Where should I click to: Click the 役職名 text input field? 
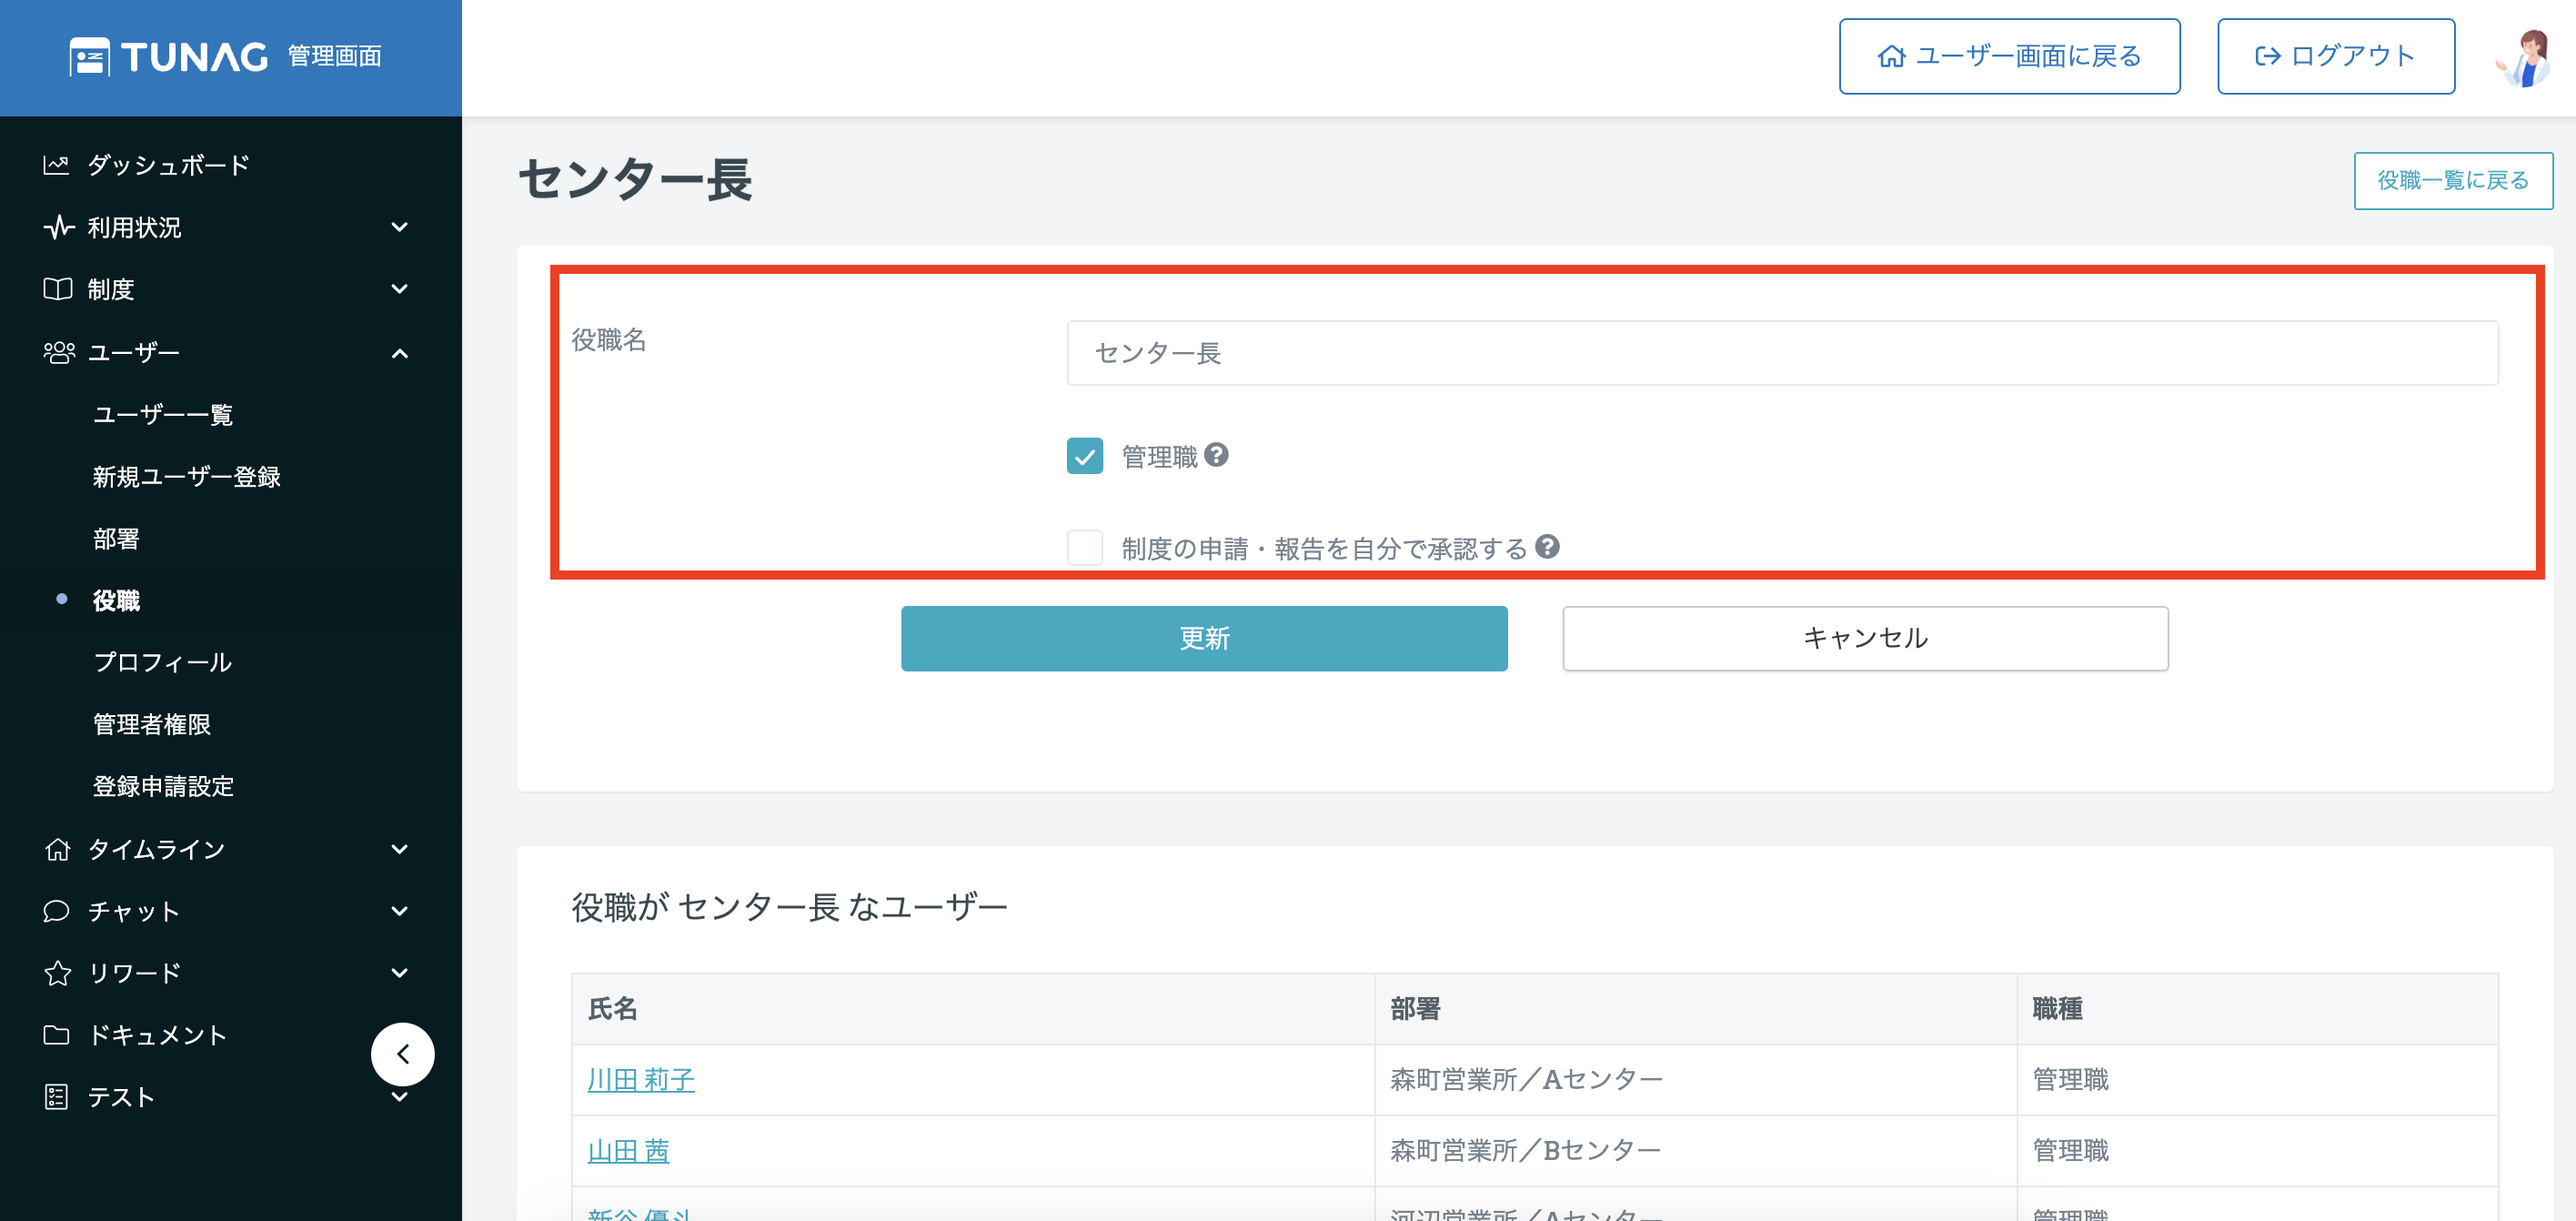[x=1782, y=353]
